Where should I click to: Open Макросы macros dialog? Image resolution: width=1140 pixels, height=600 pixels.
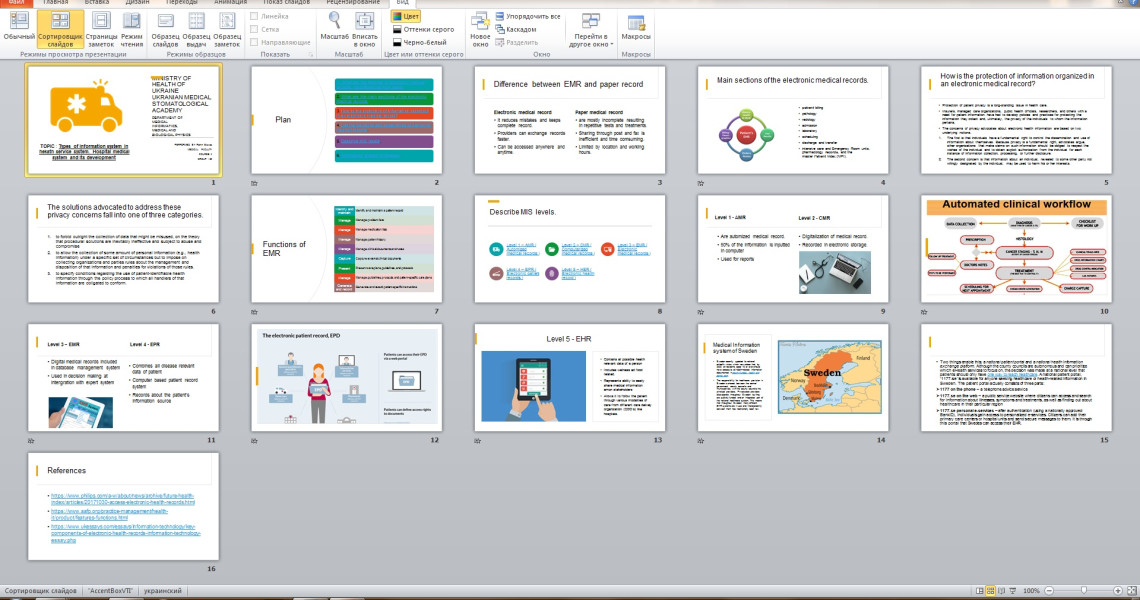(x=636, y=28)
